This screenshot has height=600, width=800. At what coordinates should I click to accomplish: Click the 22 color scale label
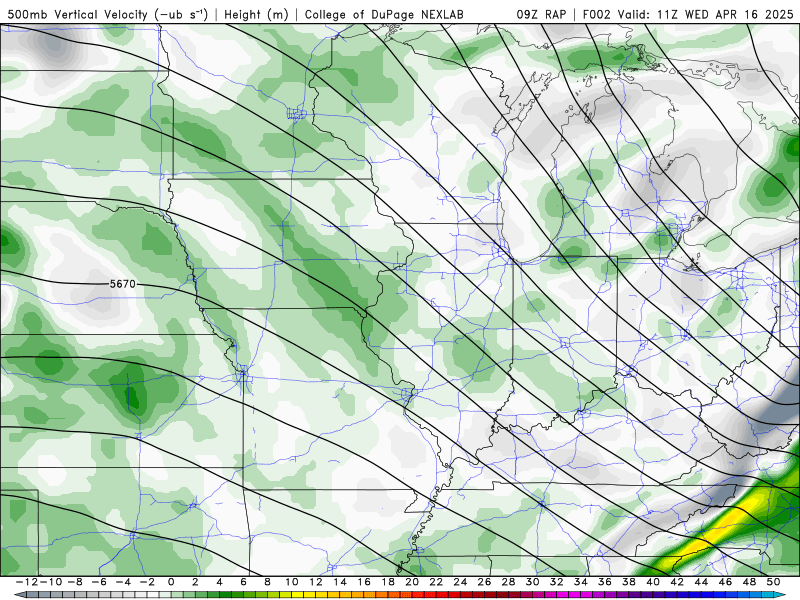436,582
